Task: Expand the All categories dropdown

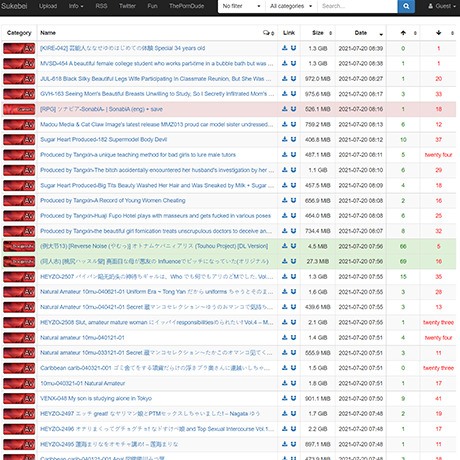Action: pyautogui.click(x=291, y=6)
